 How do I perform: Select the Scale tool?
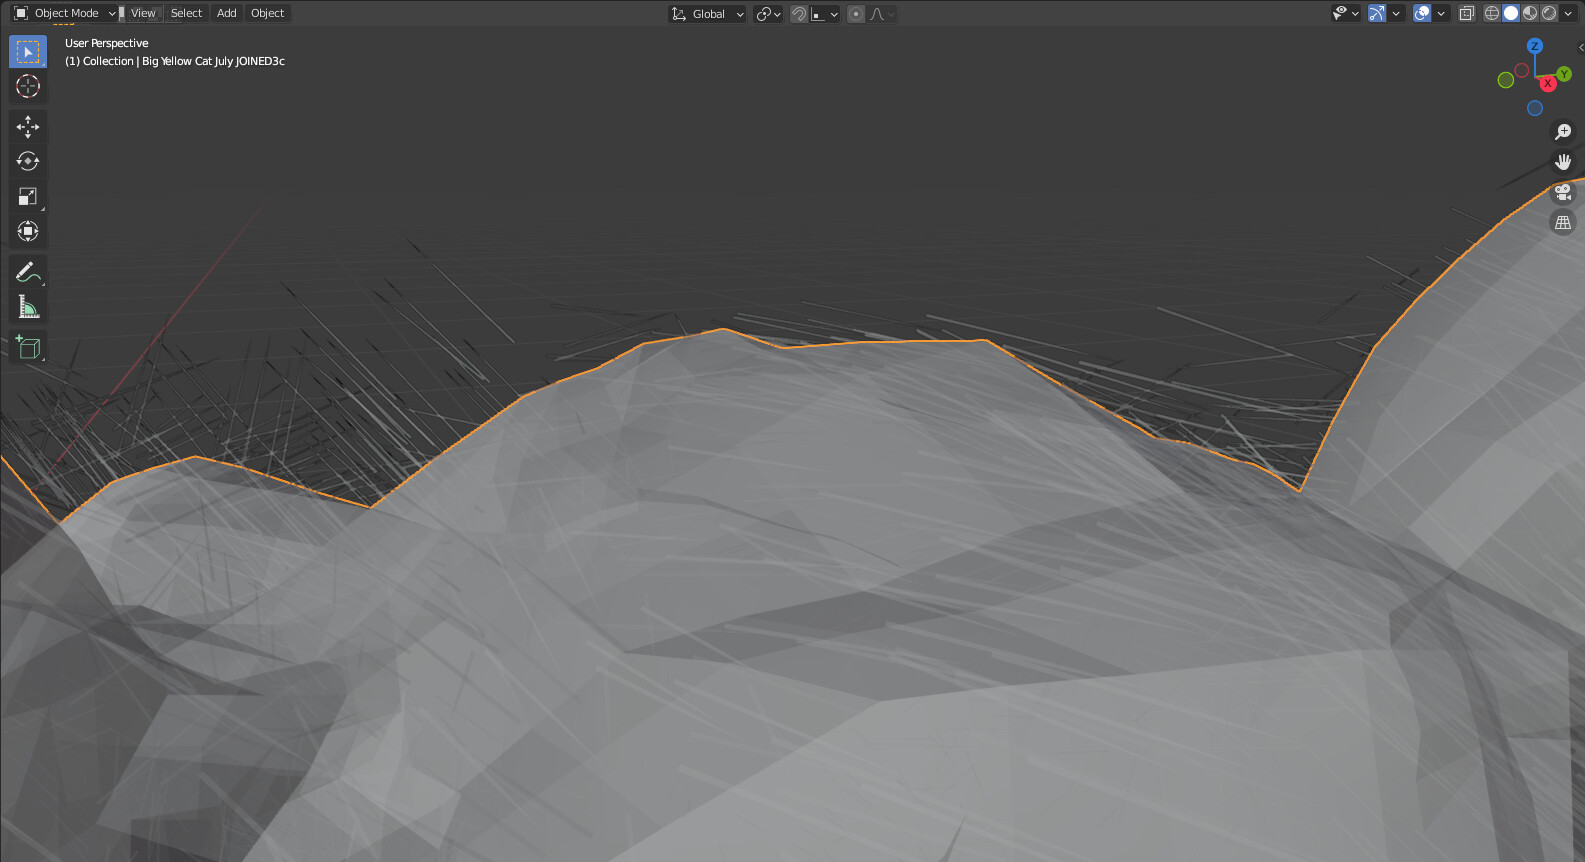pyautogui.click(x=28, y=196)
